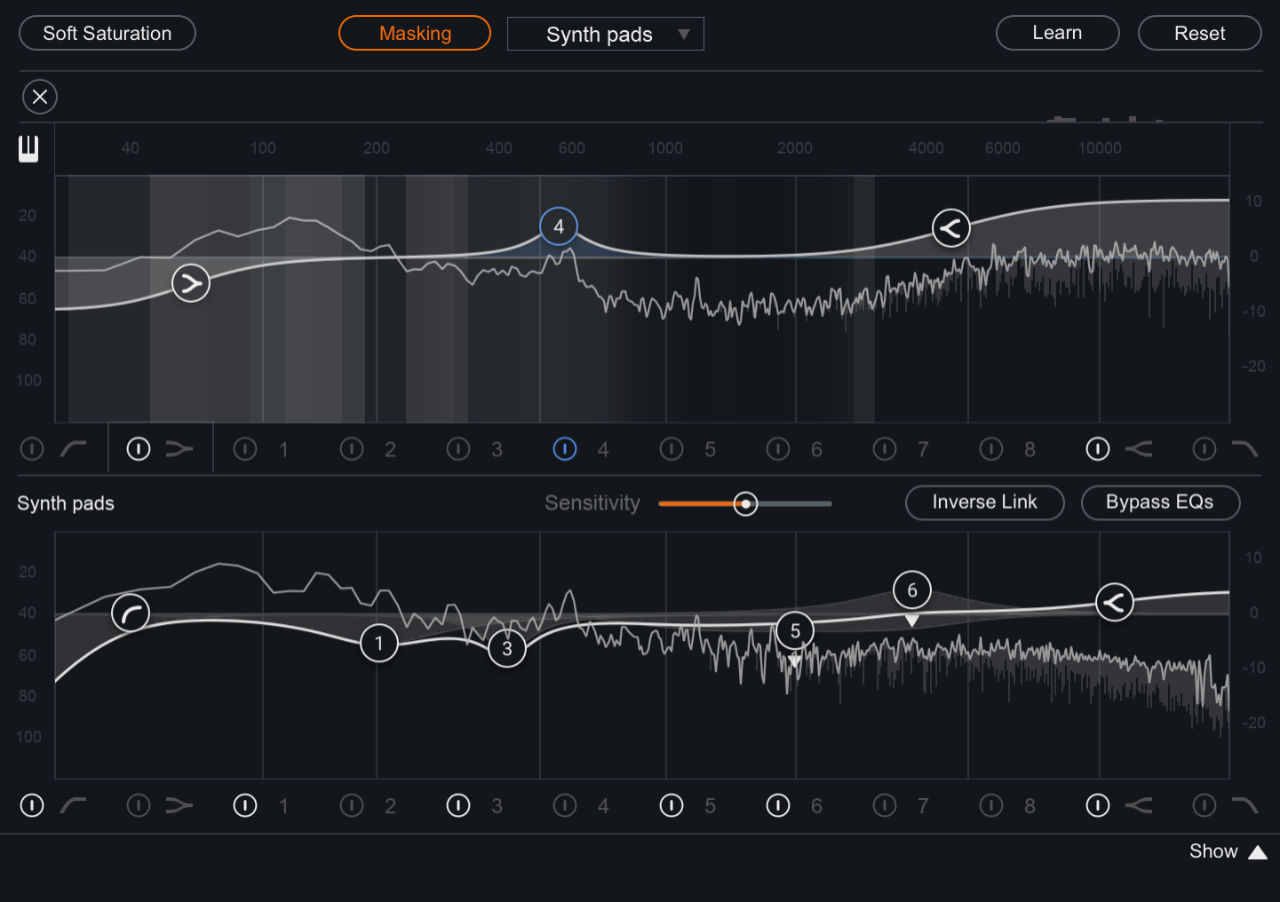Select the high shelf node in the top EQ
The width and height of the screenshot is (1280, 902).
click(x=950, y=227)
